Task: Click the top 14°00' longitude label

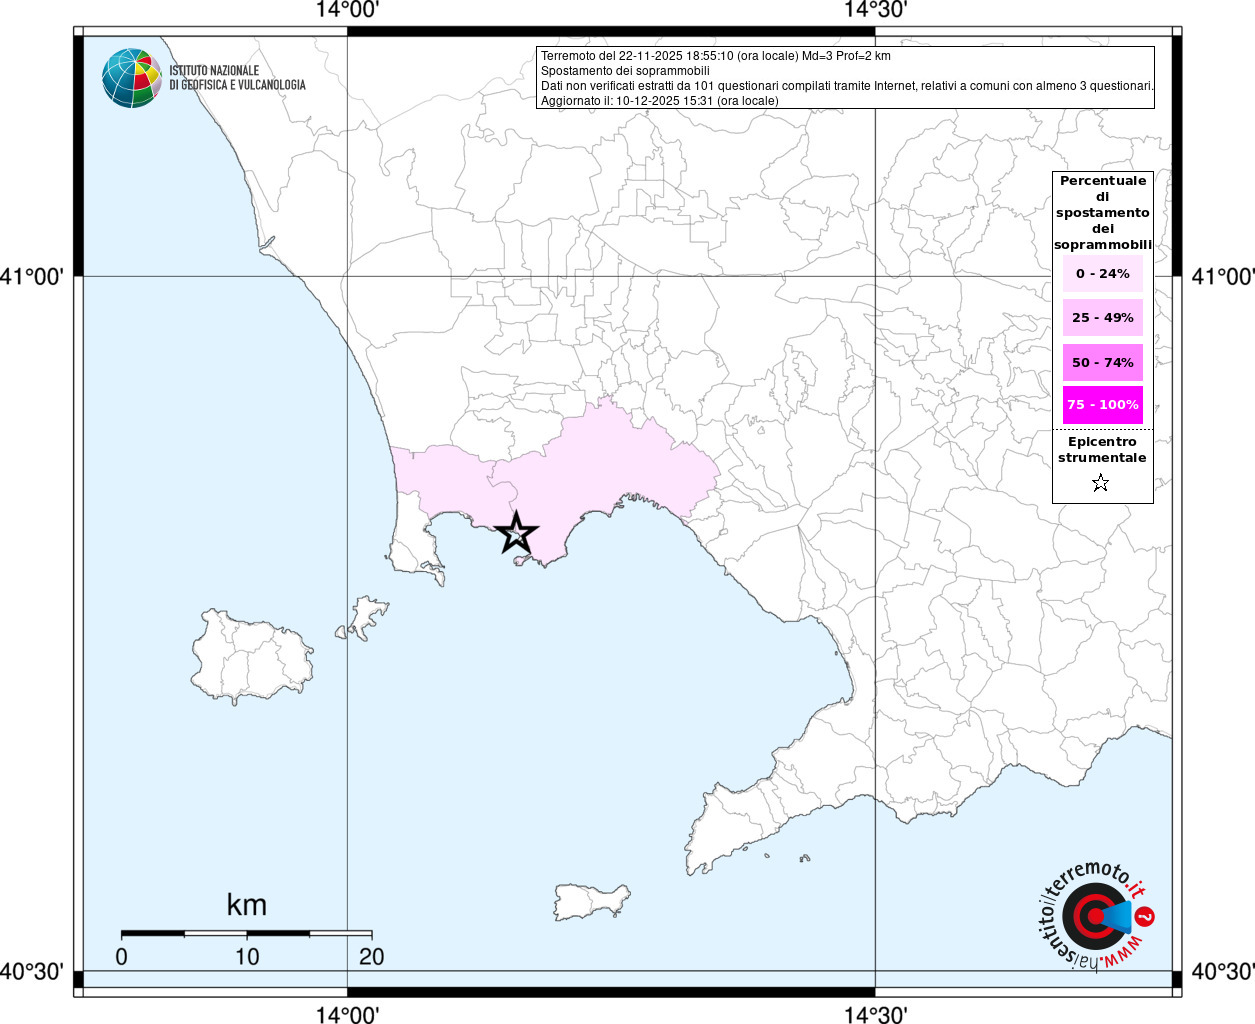Action: (347, 10)
